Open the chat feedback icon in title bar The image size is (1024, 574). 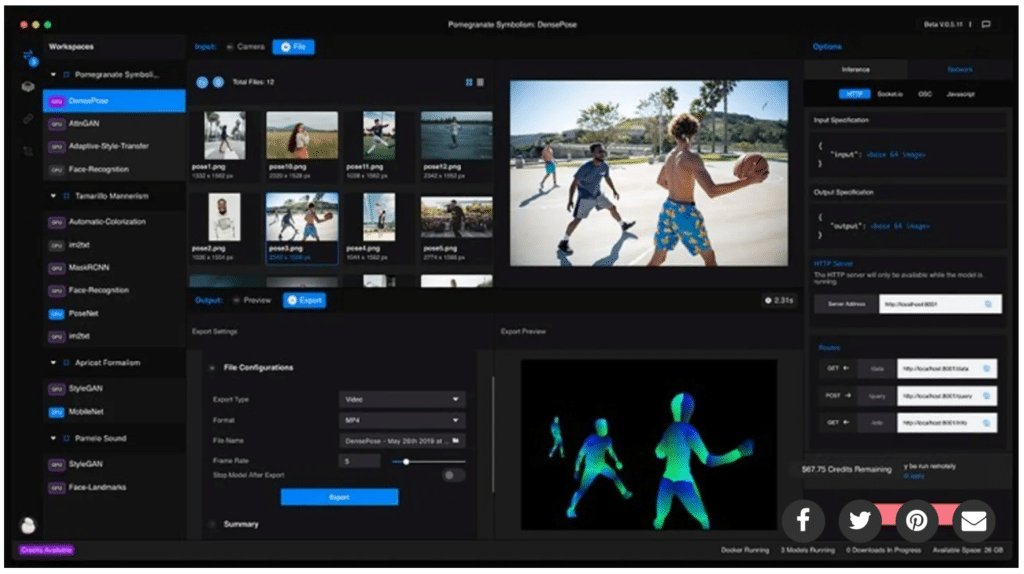(986, 24)
